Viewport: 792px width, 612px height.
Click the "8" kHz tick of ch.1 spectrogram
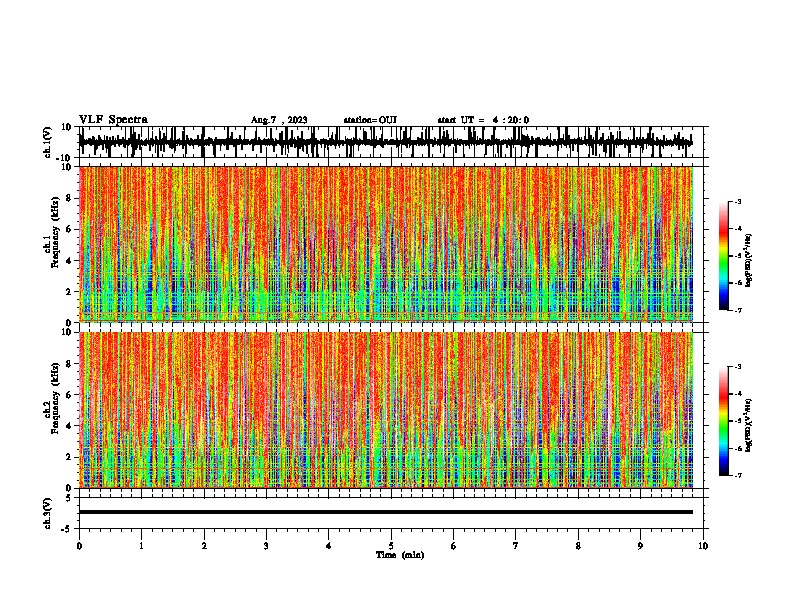(x=69, y=198)
